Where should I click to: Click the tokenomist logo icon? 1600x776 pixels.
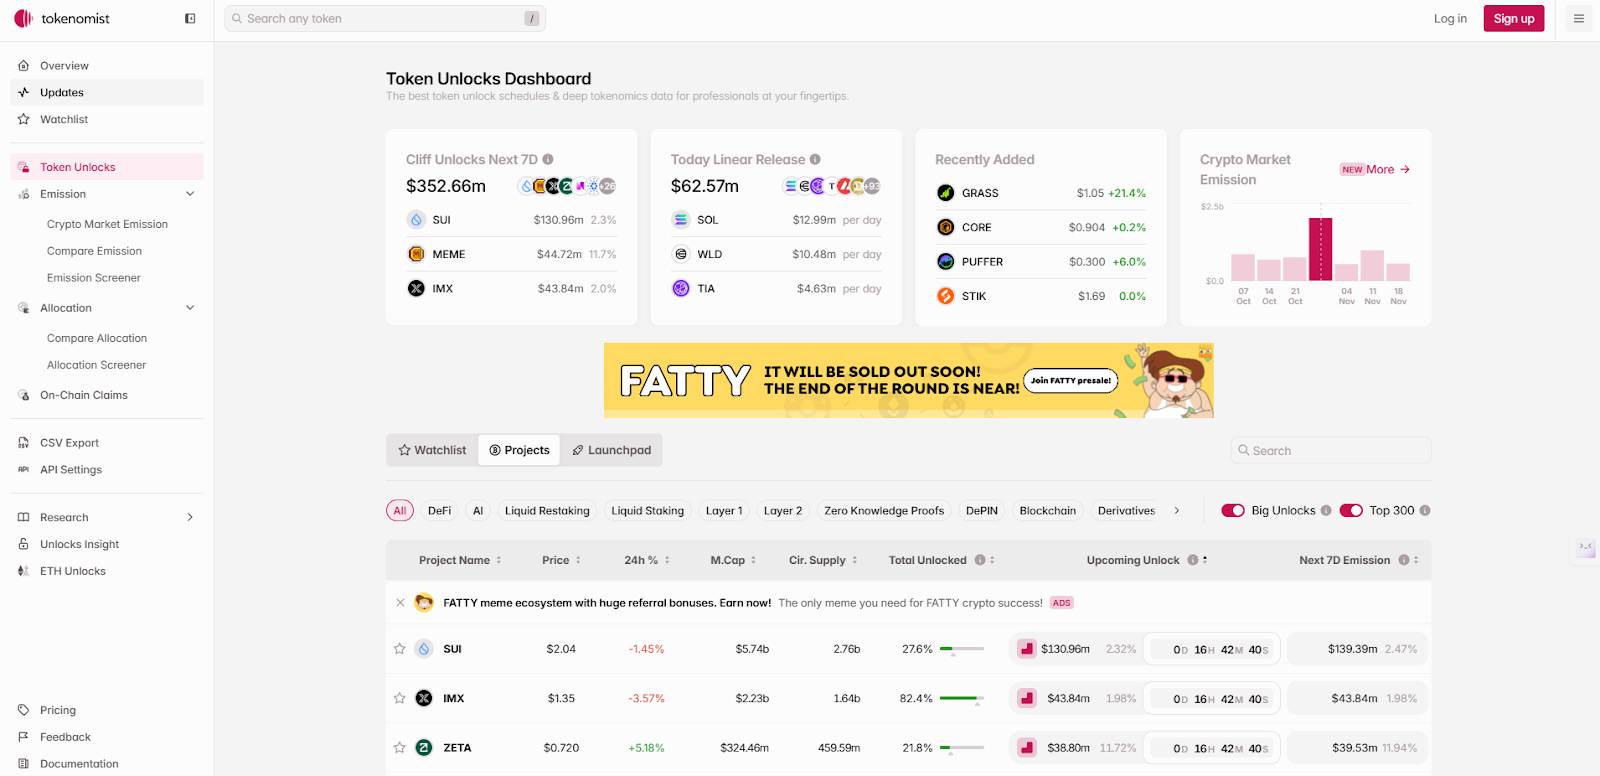pyautogui.click(x=23, y=18)
